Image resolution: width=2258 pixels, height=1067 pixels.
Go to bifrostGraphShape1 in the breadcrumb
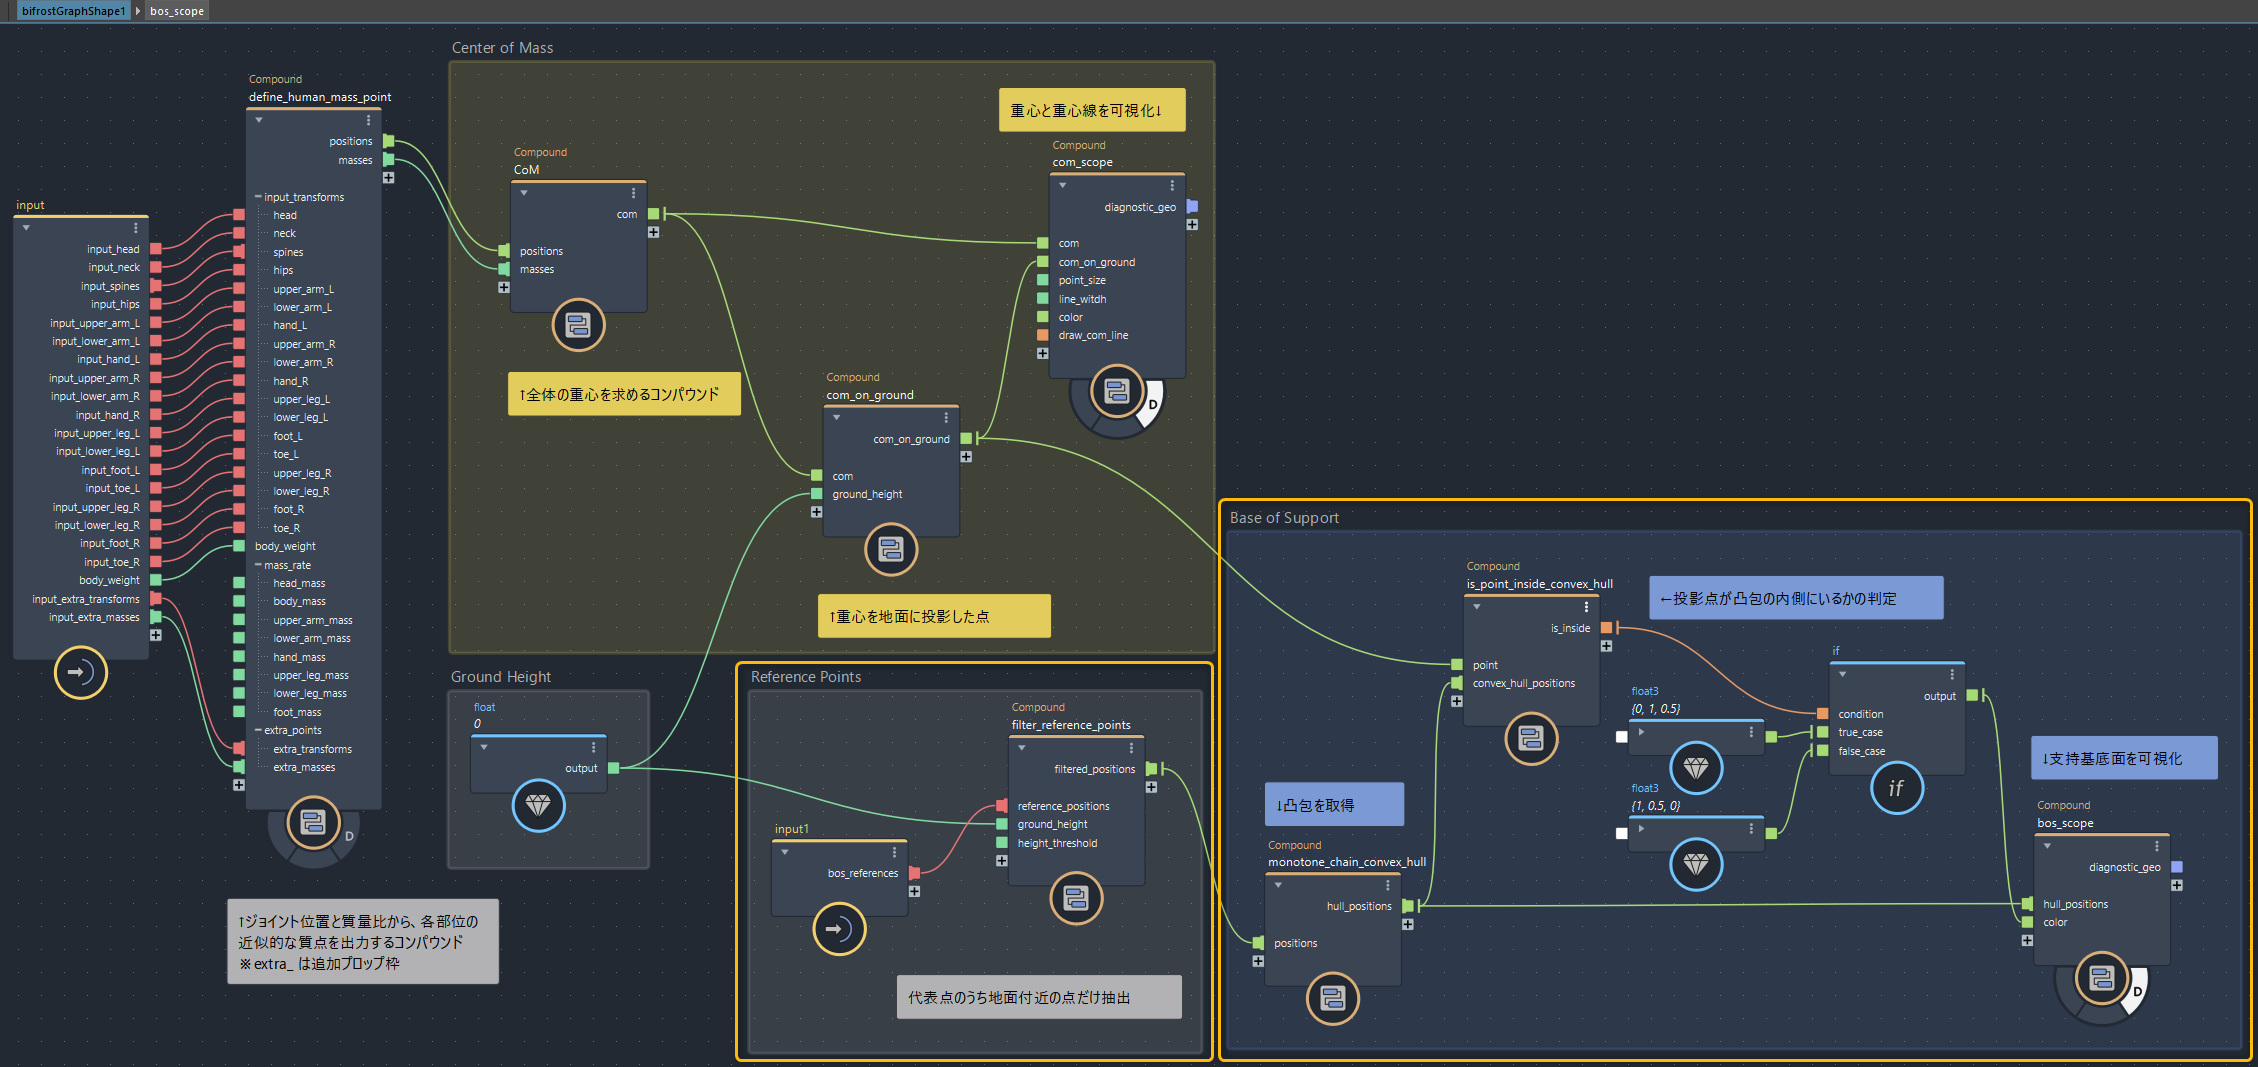73,11
